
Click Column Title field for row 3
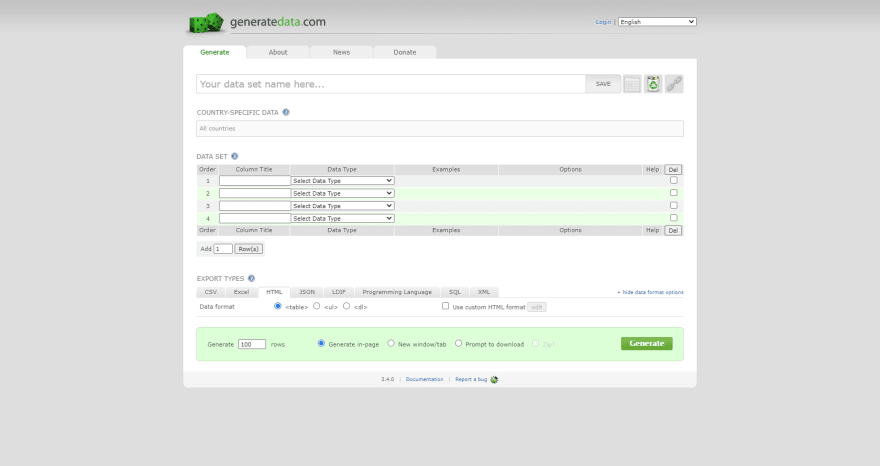point(255,206)
